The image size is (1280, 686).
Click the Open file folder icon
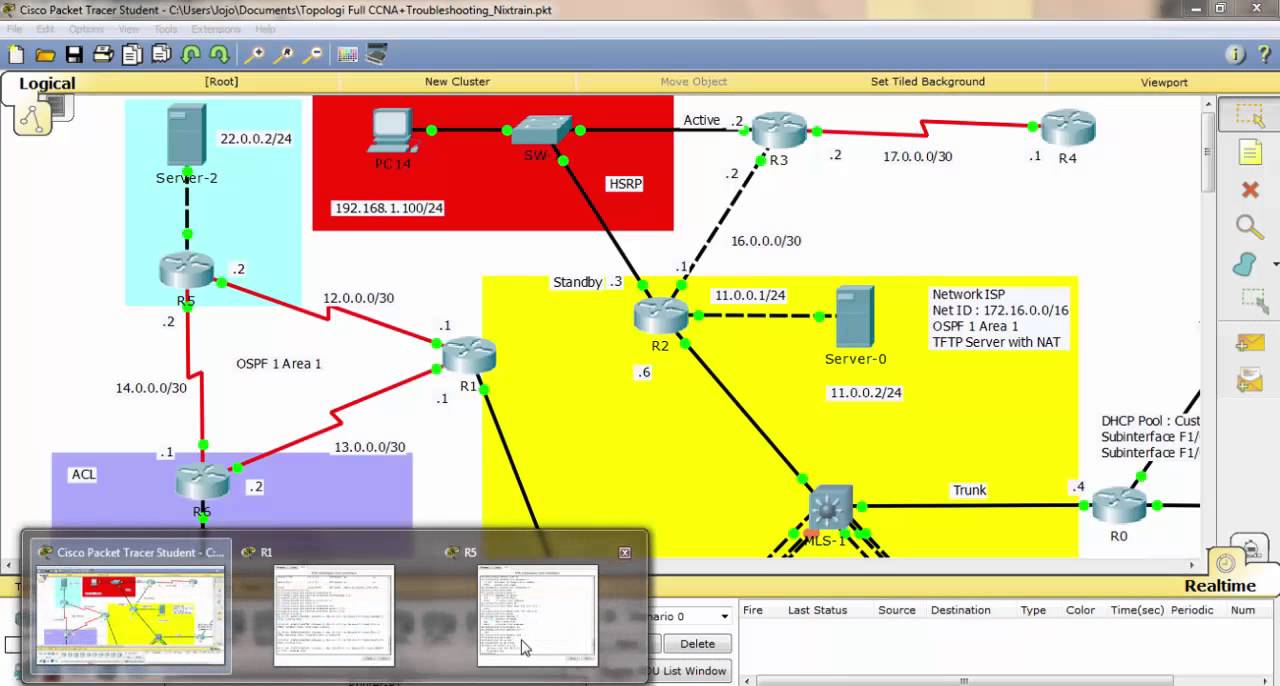(45, 55)
